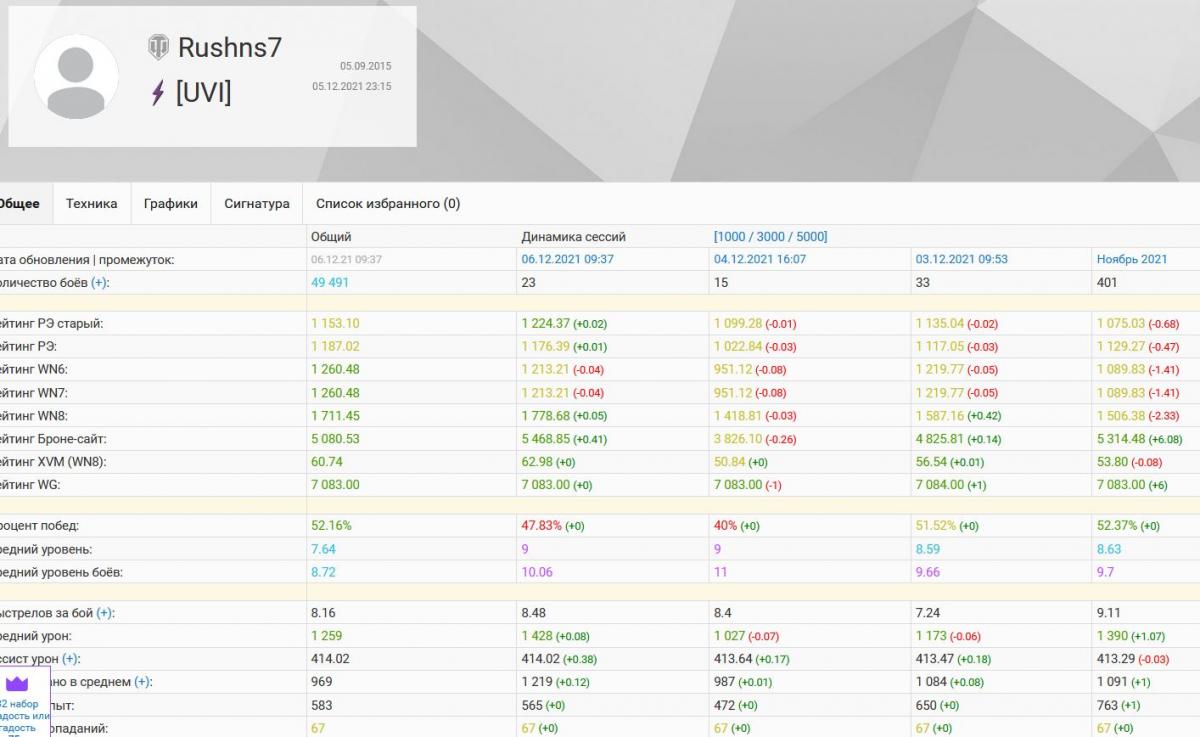This screenshot has width=1200, height=737.
Task: Click November average damage 1 390
Action: click(x=1113, y=635)
